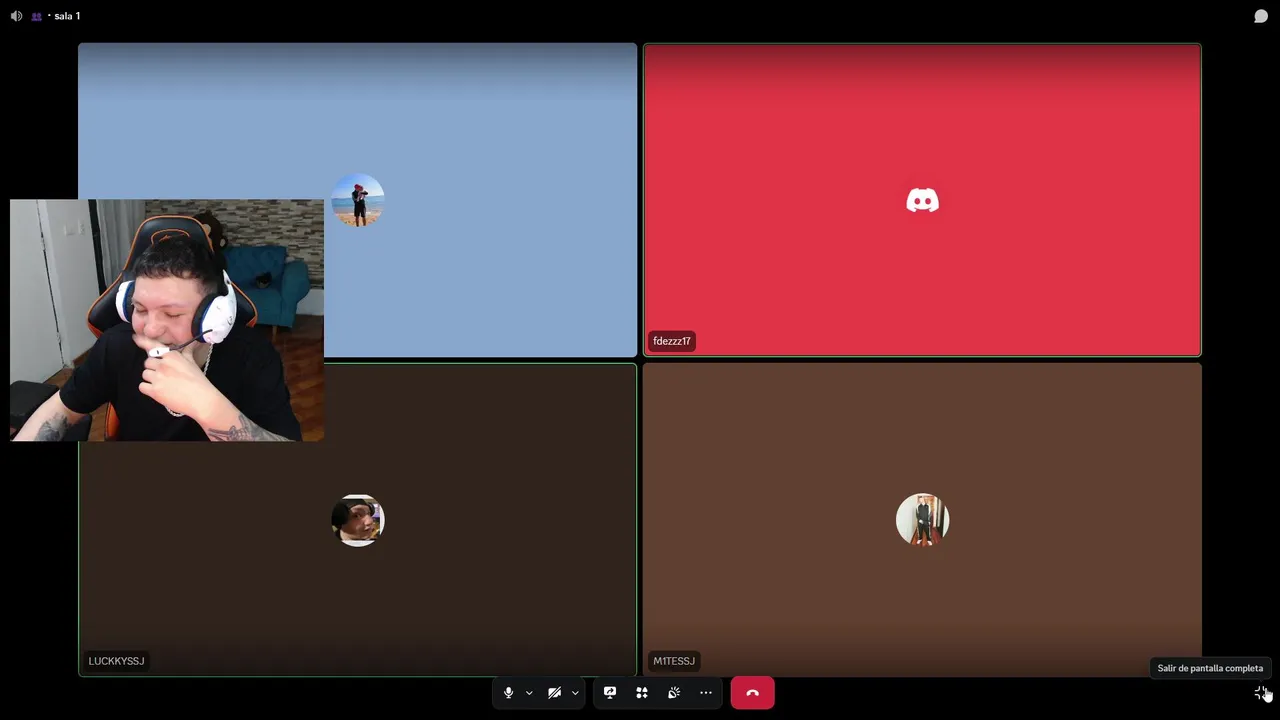Share your screen
The width and height of the screenshot is (1280, 720).
(x=610, y=692)
